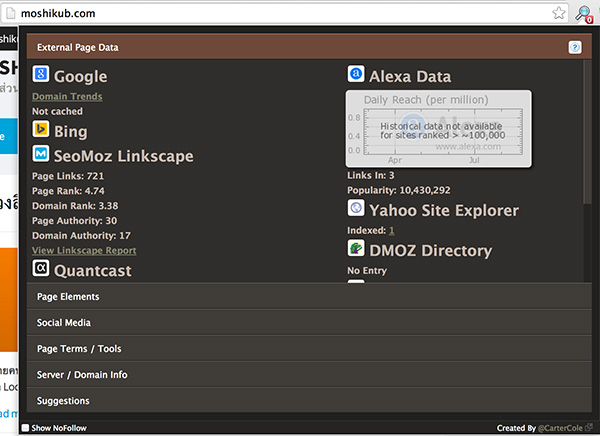Click 'Domain Authority: 17' value
The width and height of the screenshot is (600, 436).
pyautogui.click(x=82, y=236)
